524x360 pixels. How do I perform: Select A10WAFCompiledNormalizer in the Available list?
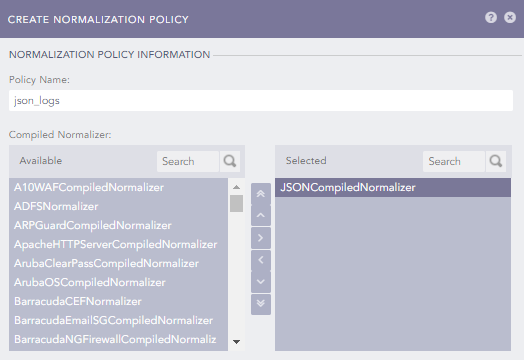[x=118, y=188]
